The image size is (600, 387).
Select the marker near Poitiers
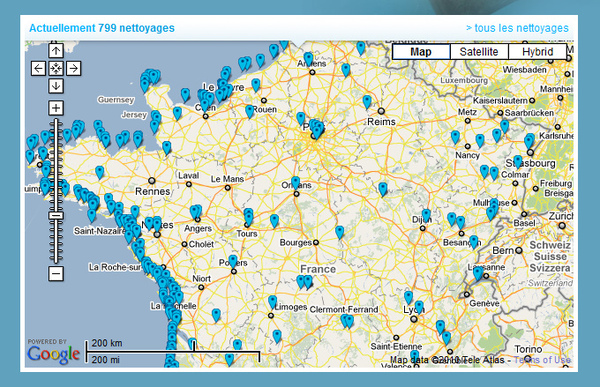pos(233,261)
